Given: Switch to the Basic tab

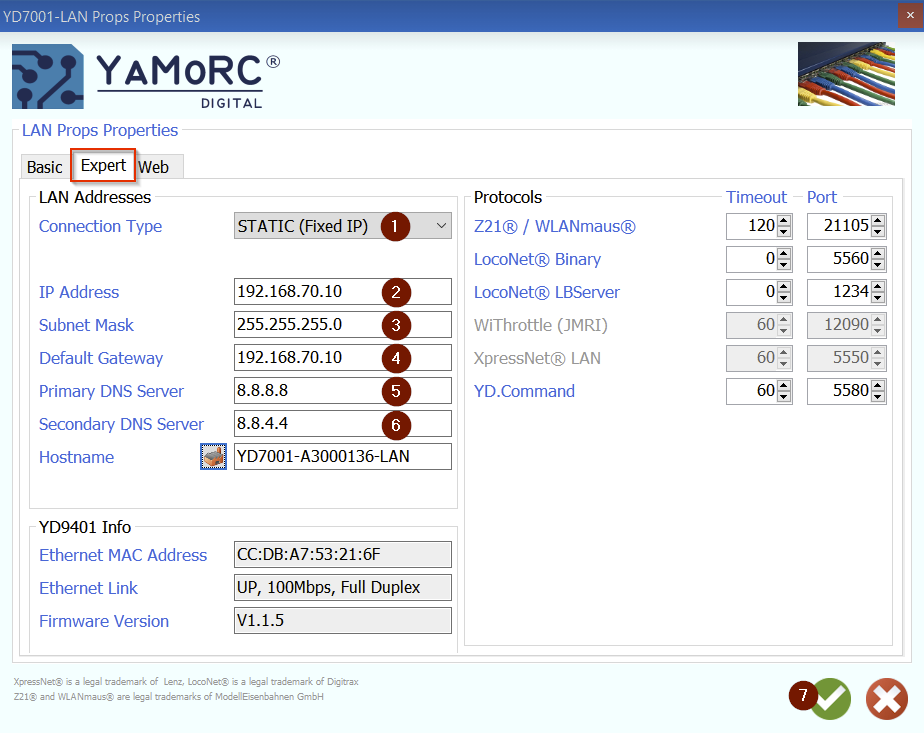Looking at the screenshot, I should [x=45, y=167].
